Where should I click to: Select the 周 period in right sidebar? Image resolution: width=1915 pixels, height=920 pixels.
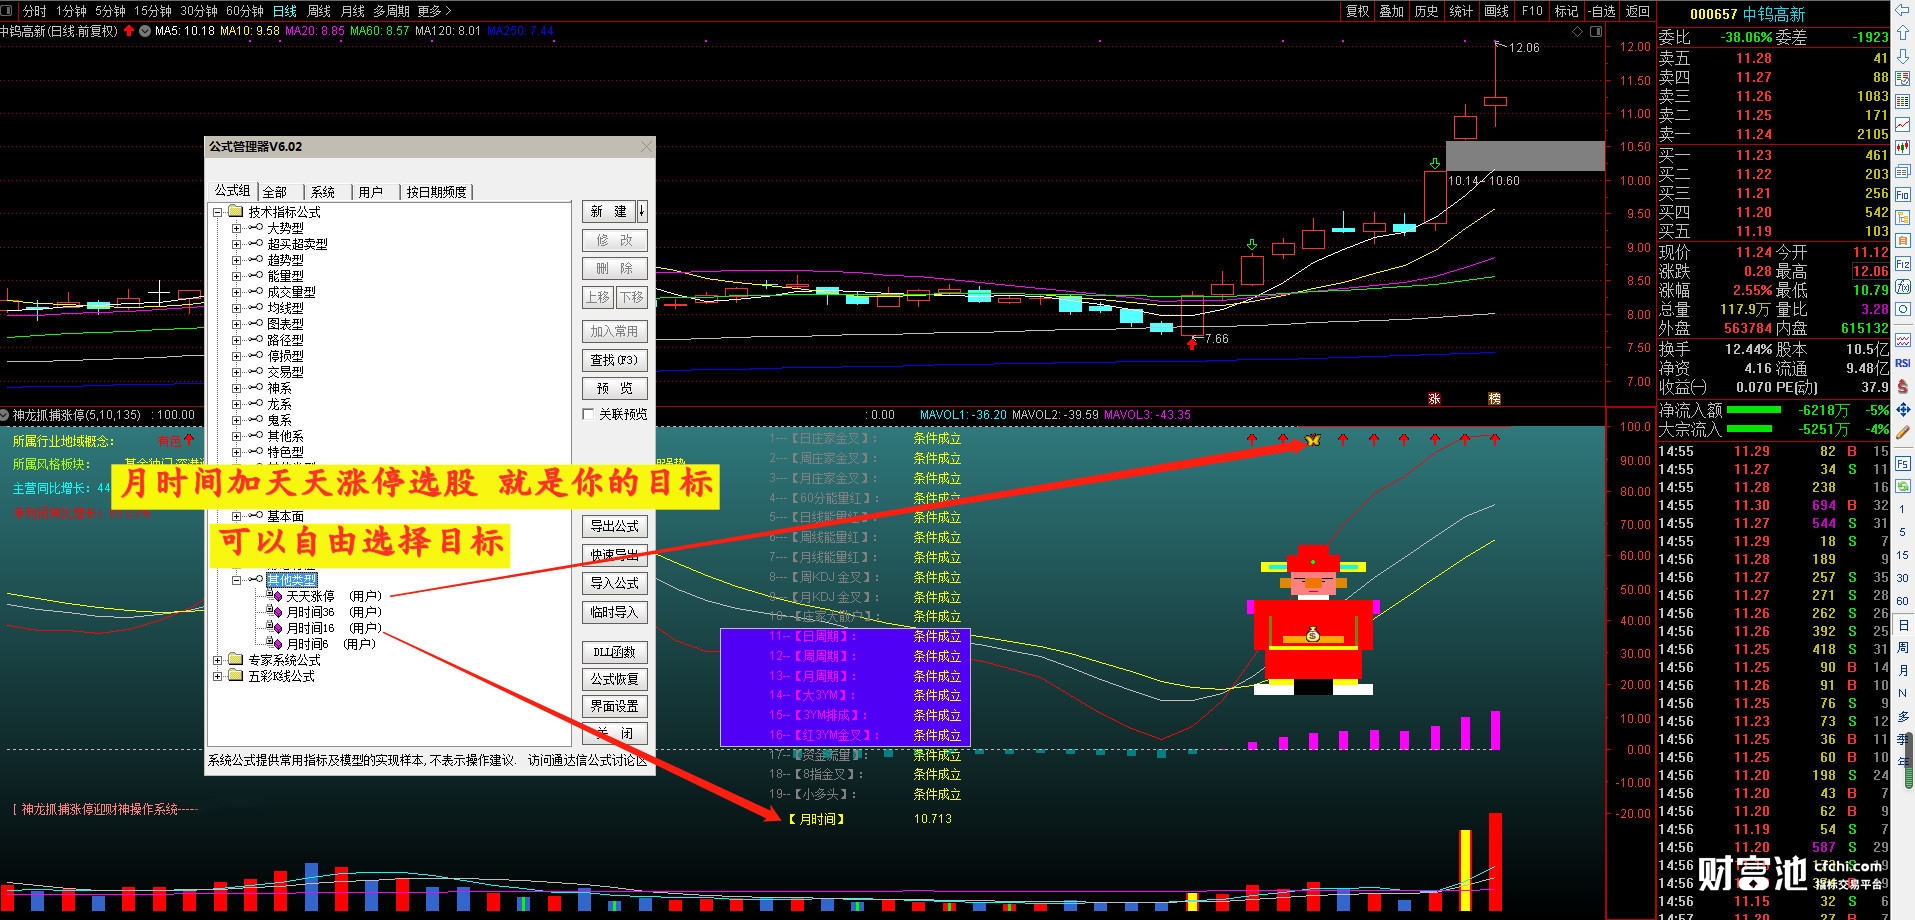(1903, 647)
